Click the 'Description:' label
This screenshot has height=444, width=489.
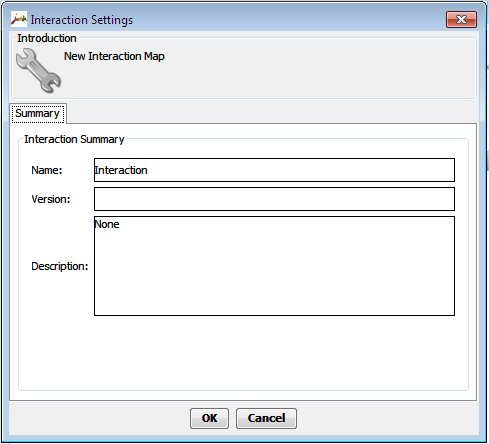(x=60, y=266)
